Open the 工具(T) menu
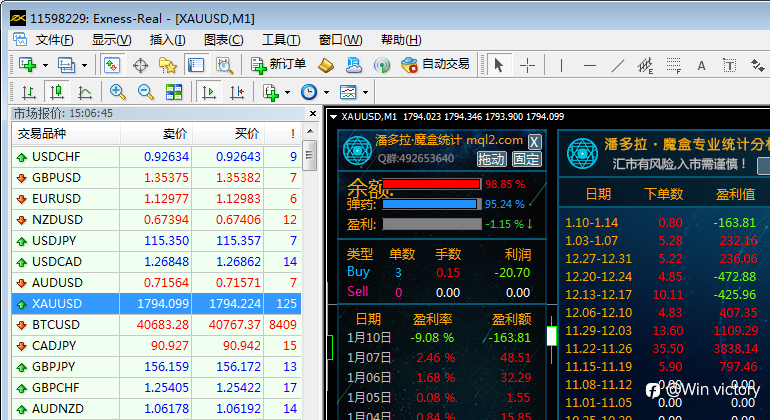 click(x=281, y=40)
